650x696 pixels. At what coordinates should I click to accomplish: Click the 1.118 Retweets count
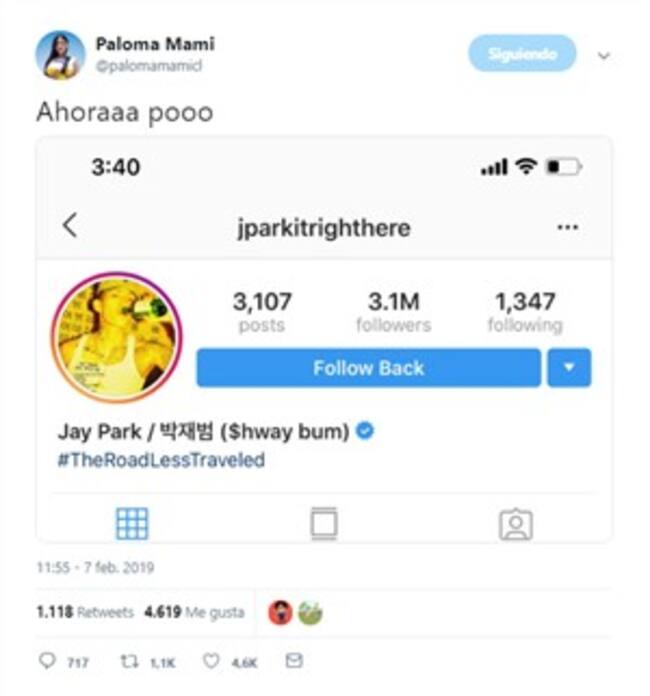85,613
